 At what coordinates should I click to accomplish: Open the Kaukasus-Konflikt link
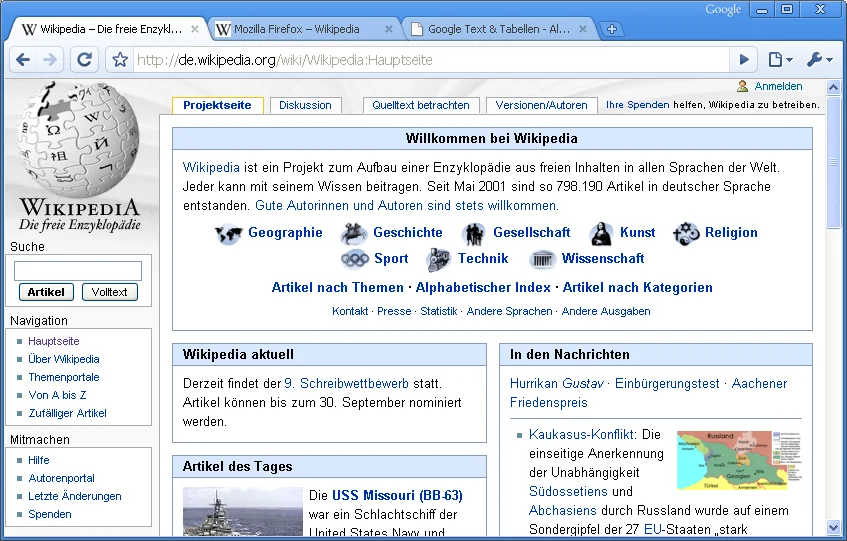581,434
